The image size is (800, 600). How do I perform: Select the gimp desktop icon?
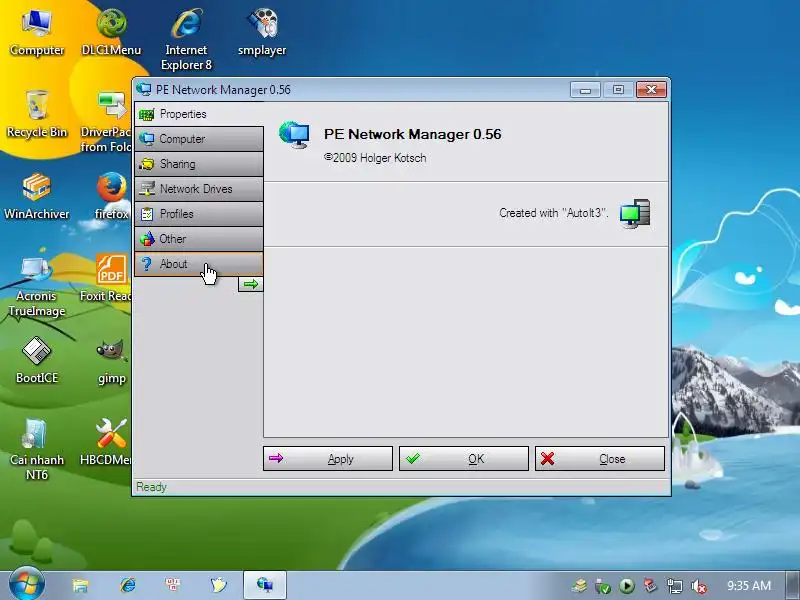click(x=112, y=361)
